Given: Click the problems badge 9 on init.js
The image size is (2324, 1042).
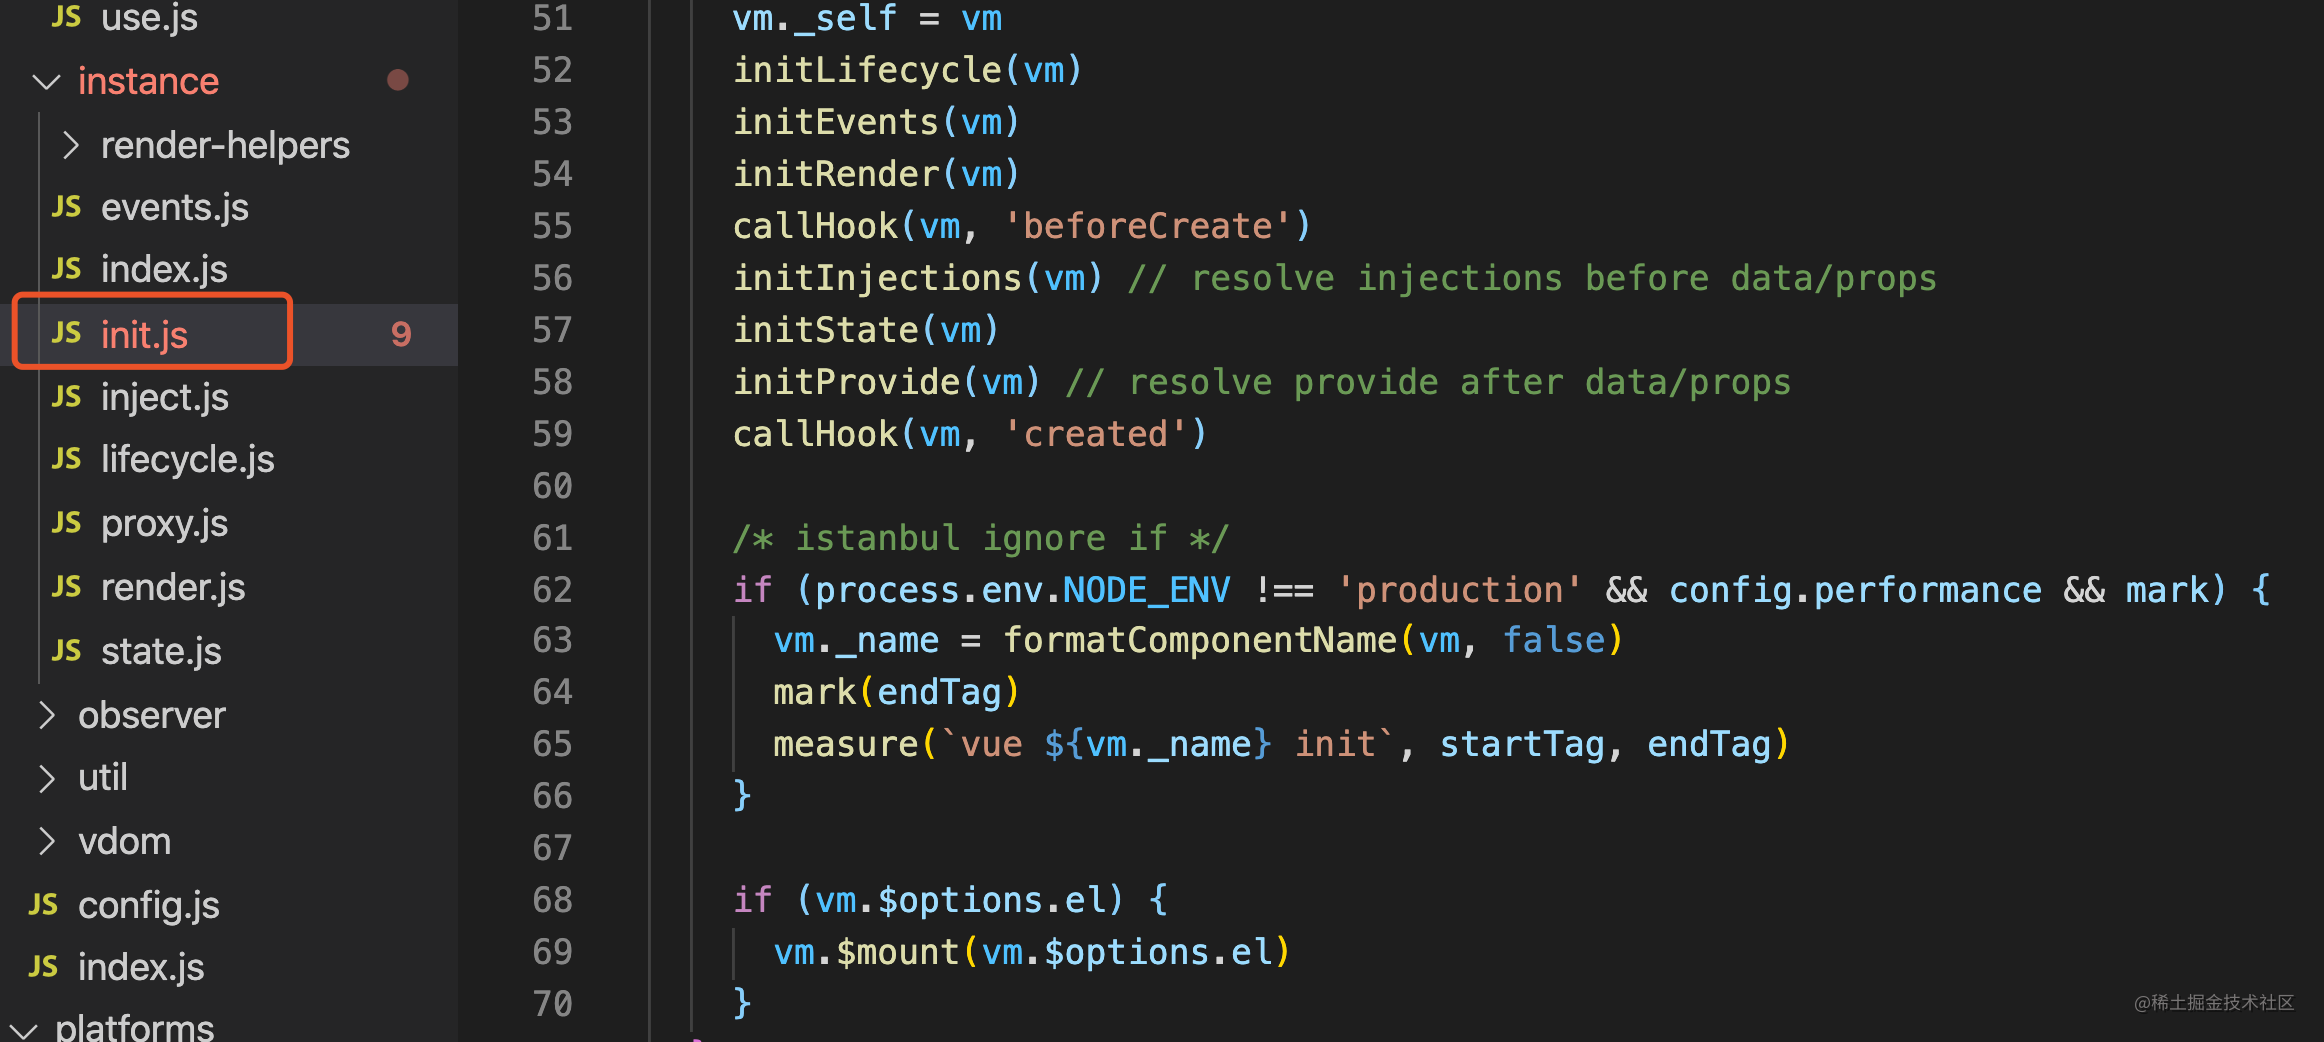Looking at the screenshot, I should (401, 334).
